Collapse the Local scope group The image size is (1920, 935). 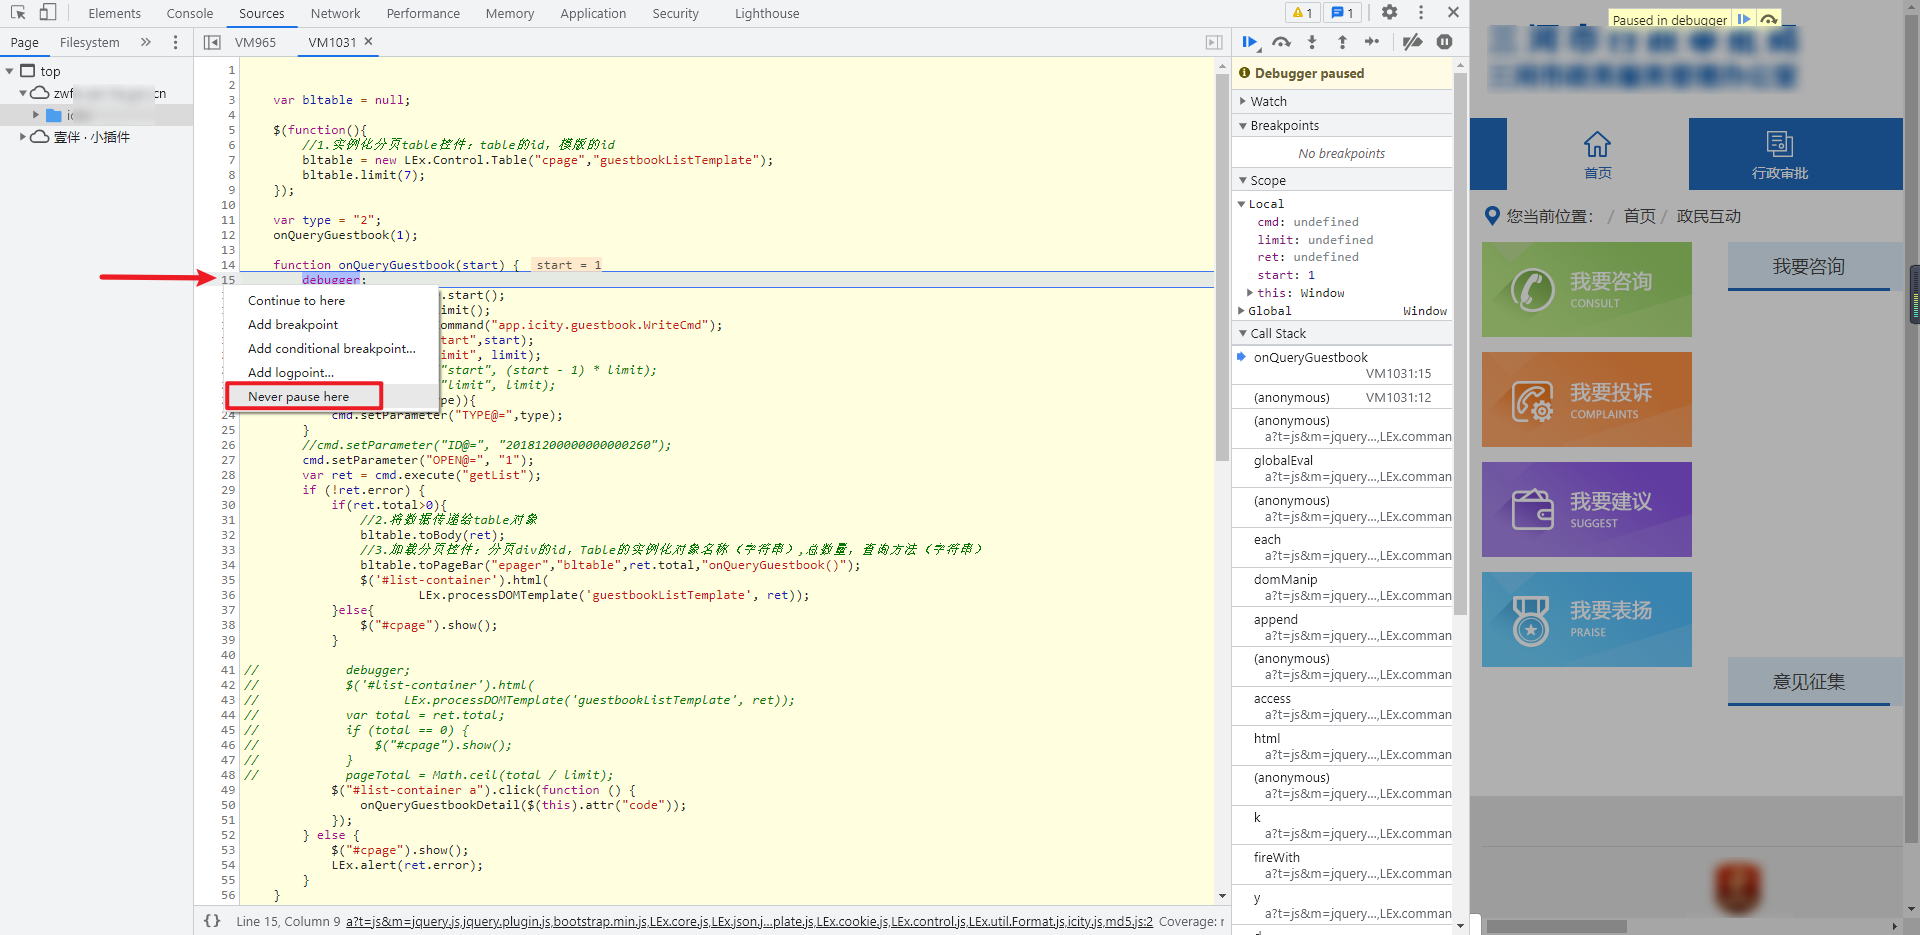point(1242,204)
